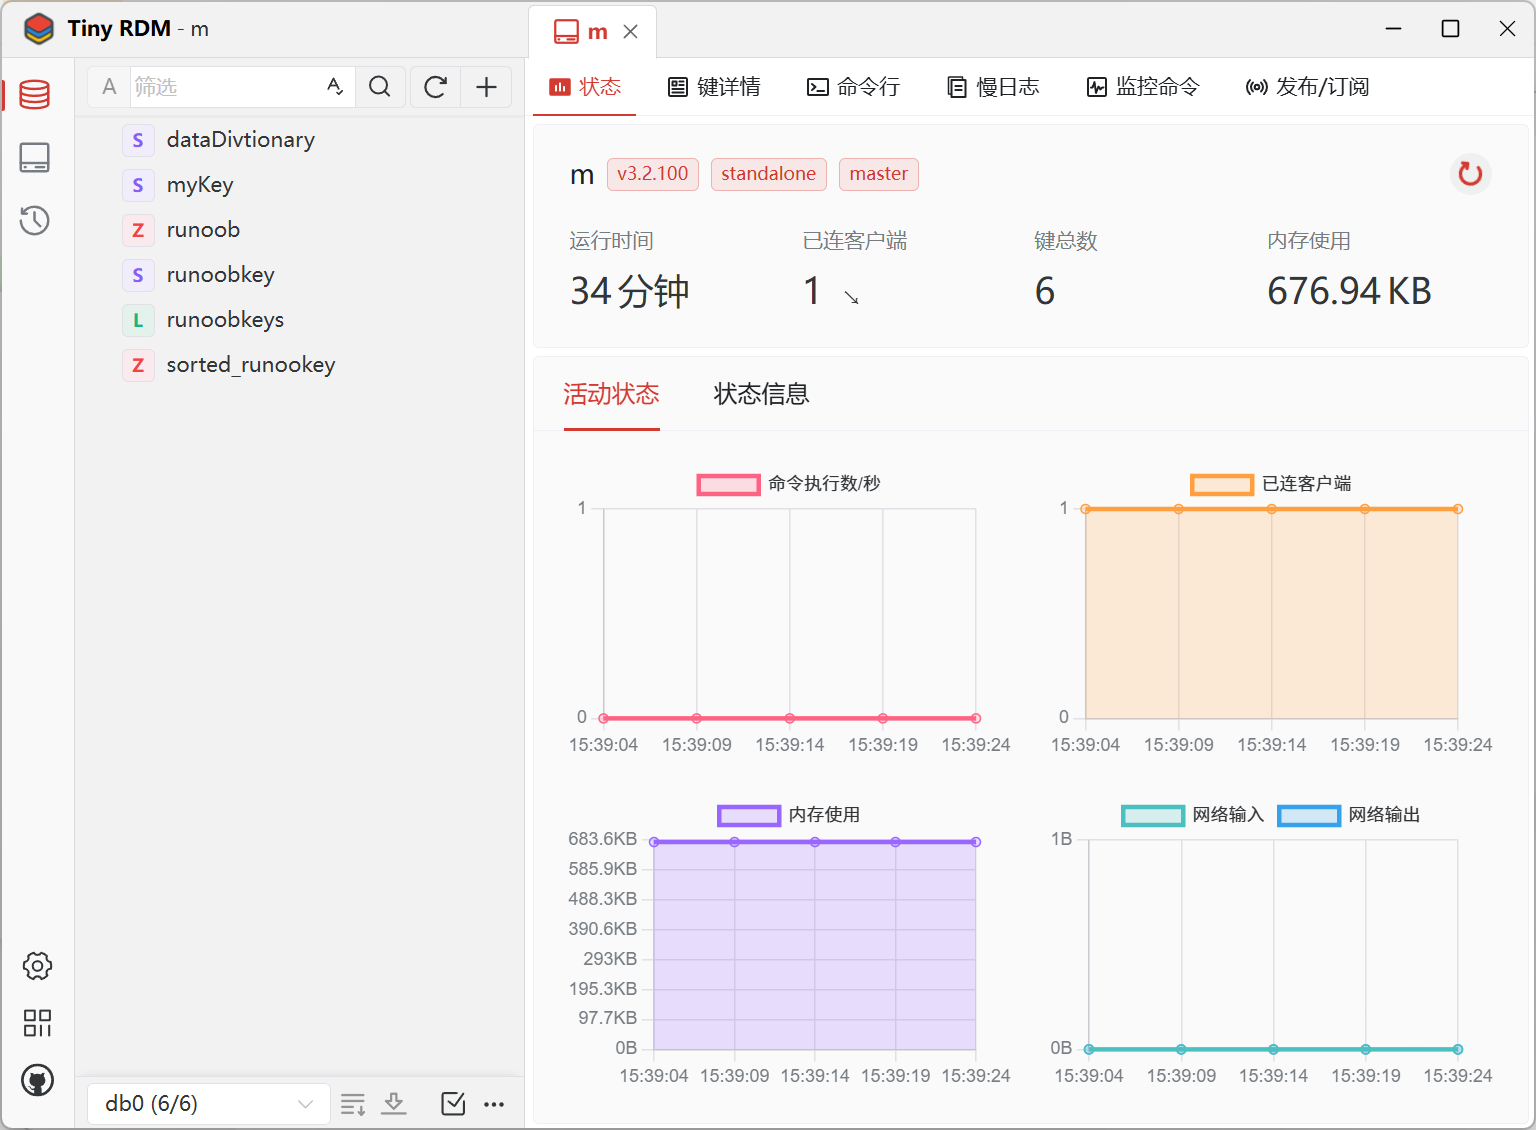
Task: Click the 内存使用 purple legend swatch
Action: 748,815
